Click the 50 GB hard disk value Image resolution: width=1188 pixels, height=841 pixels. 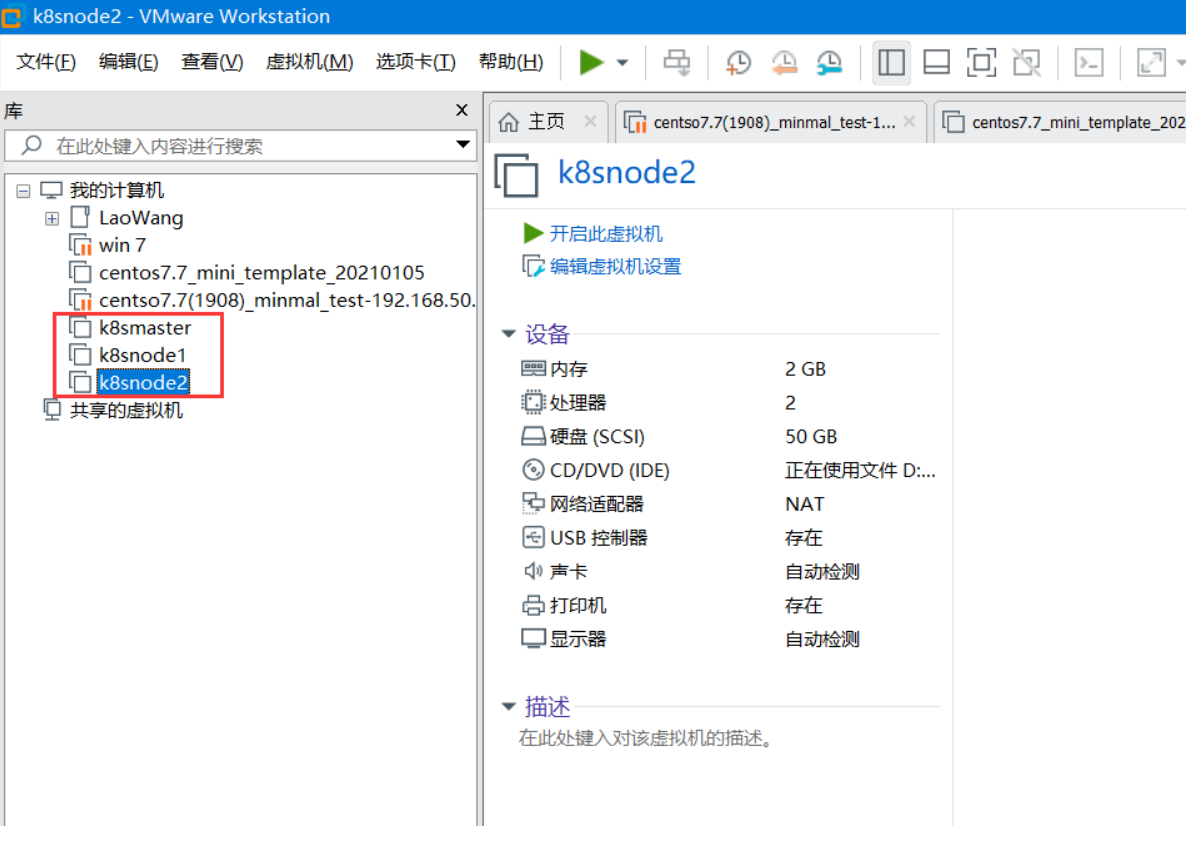[x=811, y=436]
